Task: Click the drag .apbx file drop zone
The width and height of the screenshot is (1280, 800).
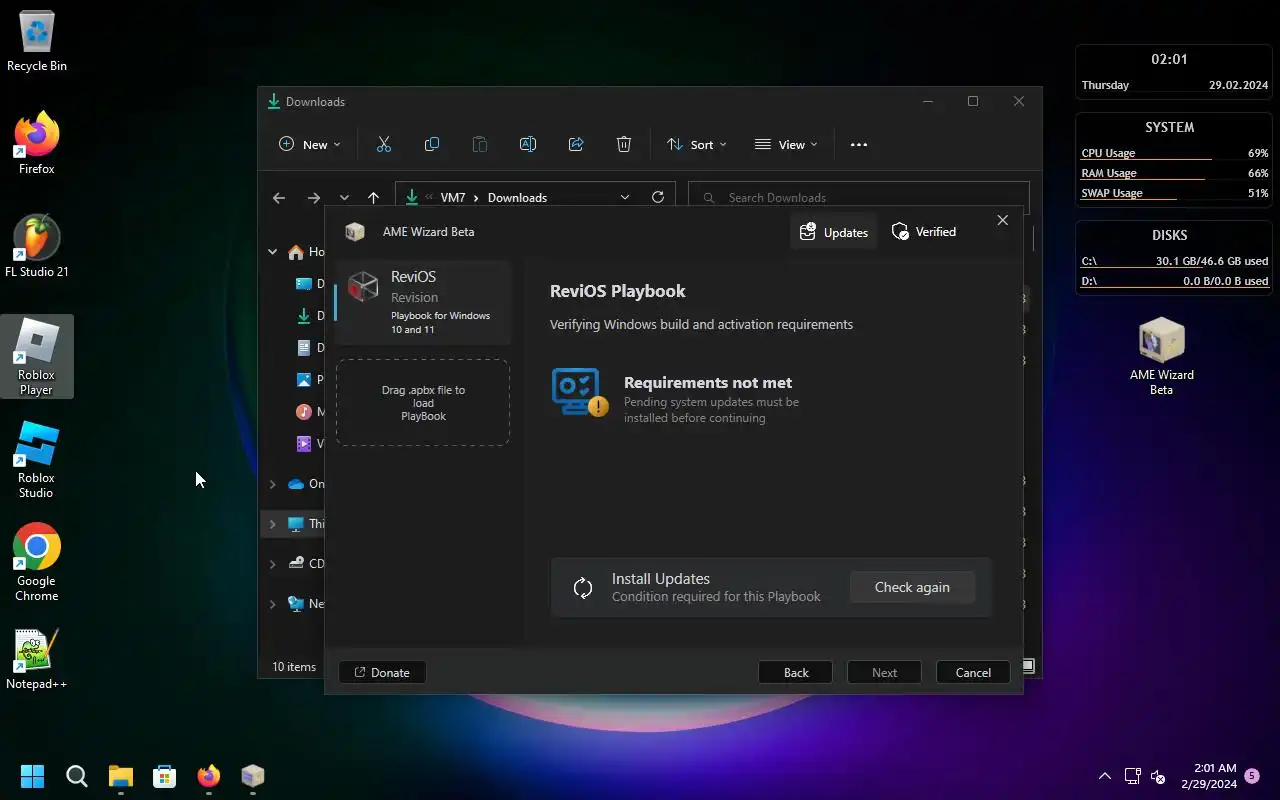Action: pos(423,403)
